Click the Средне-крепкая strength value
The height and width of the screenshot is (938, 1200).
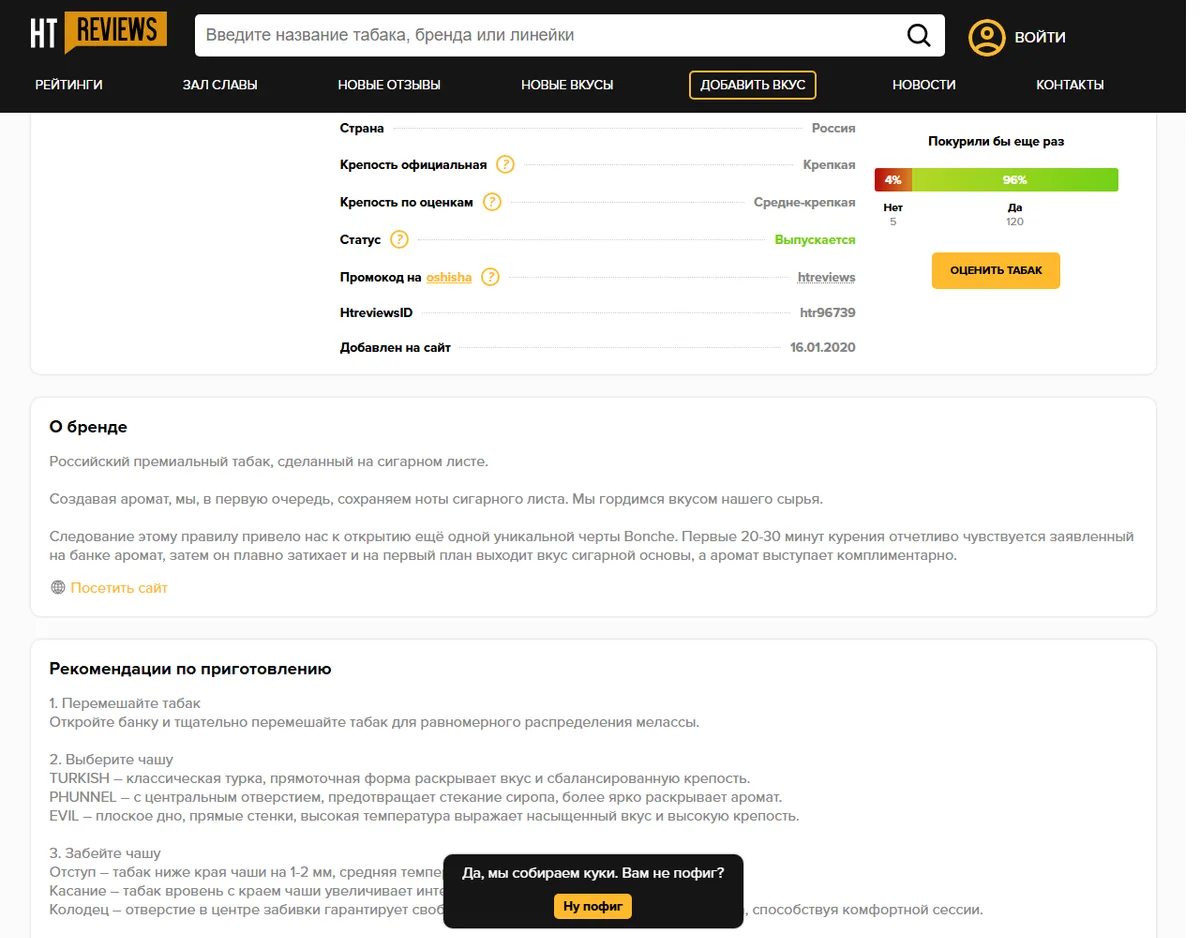805,202
